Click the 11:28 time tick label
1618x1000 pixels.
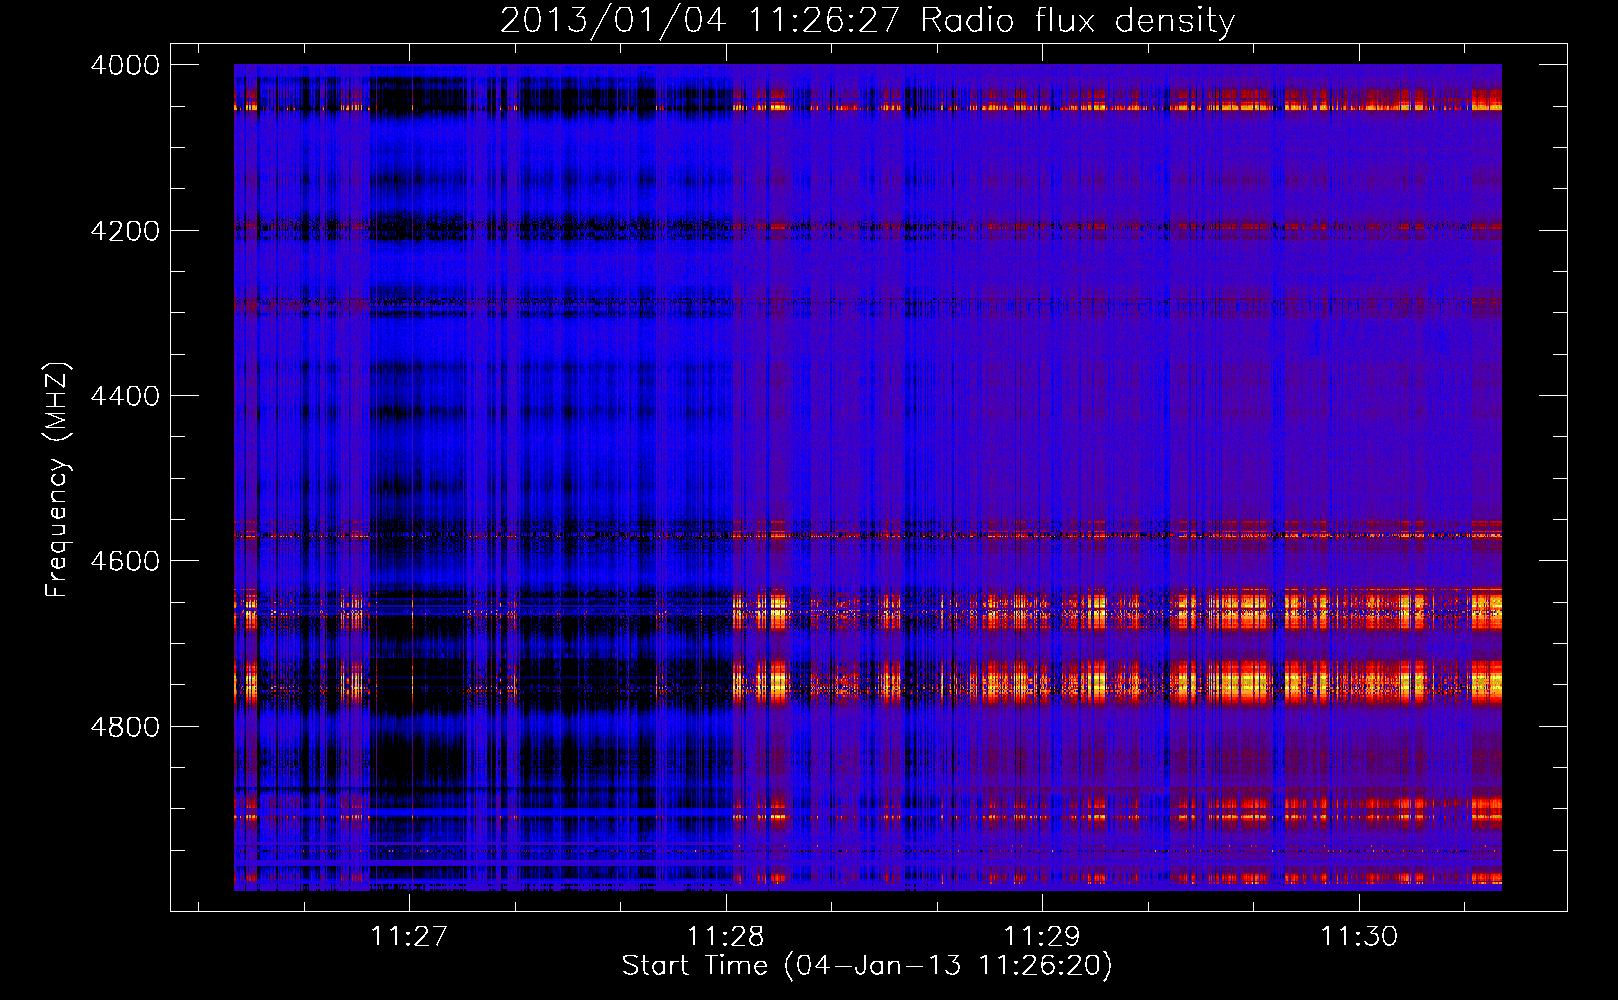point(726,936)
